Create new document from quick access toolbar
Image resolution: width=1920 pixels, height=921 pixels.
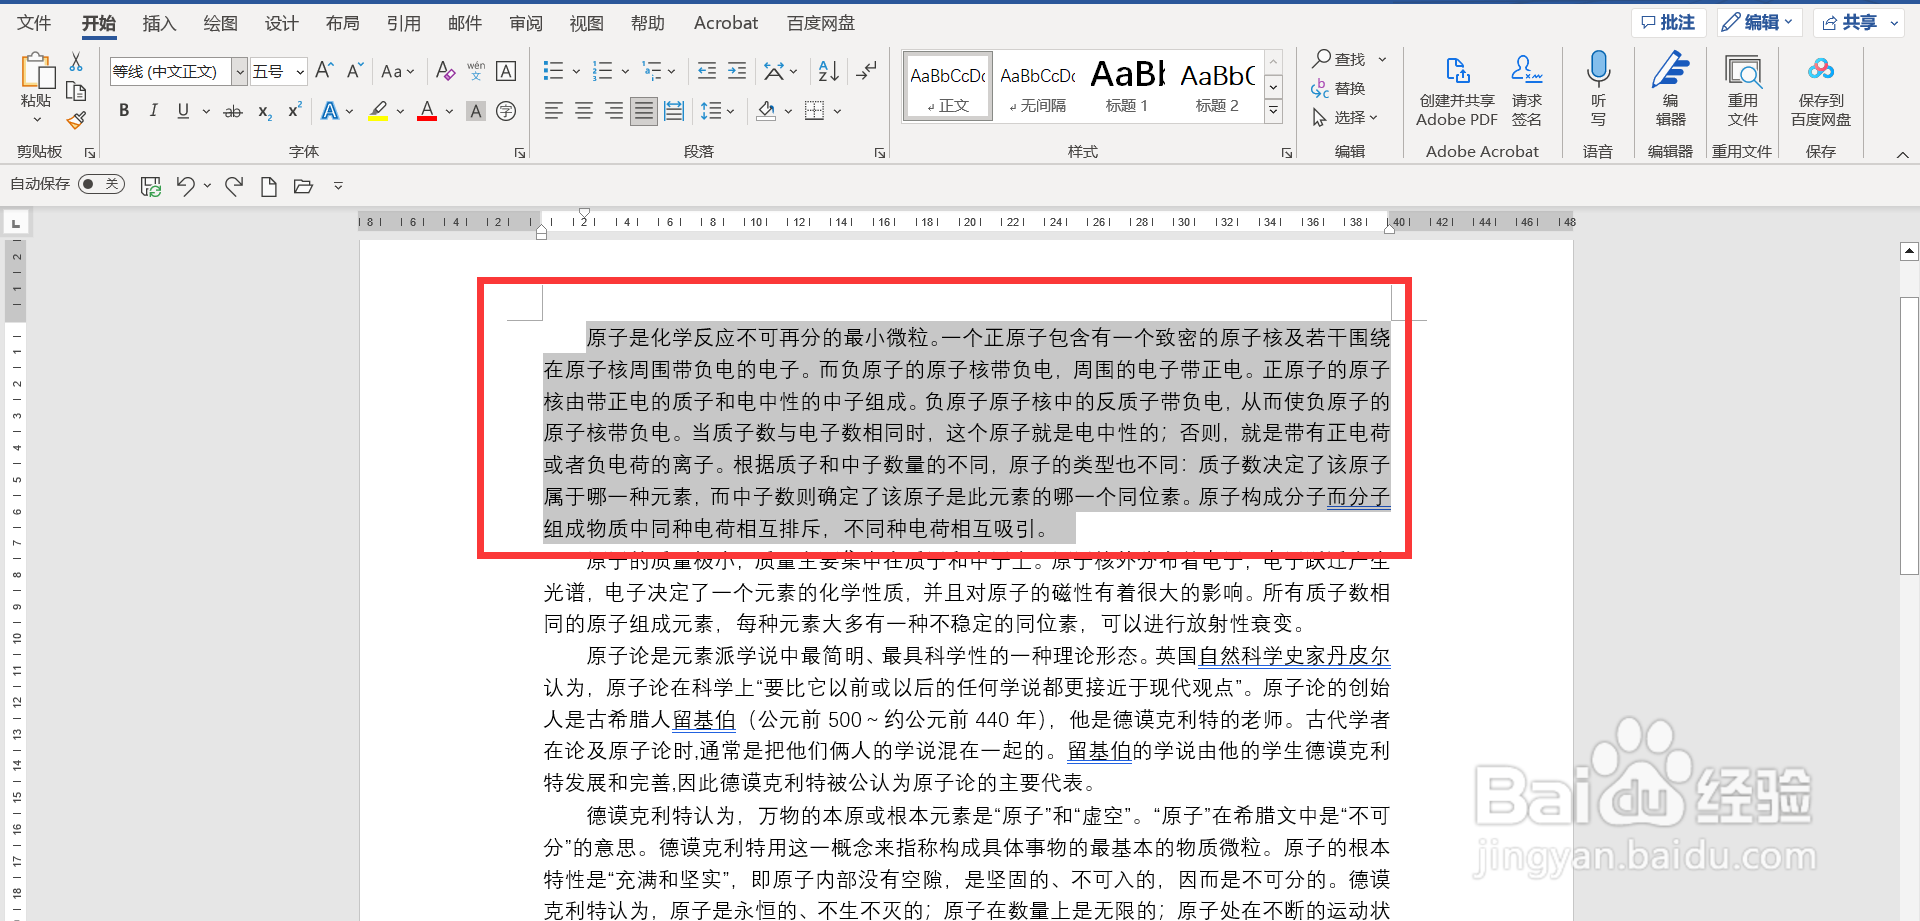(x=268, y=186)
